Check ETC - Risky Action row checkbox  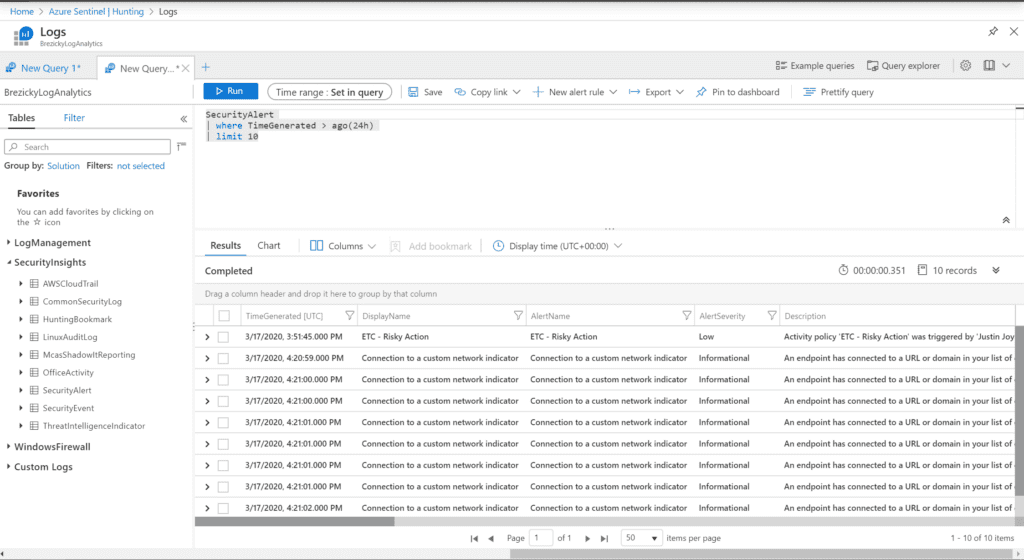coord(223,337)
